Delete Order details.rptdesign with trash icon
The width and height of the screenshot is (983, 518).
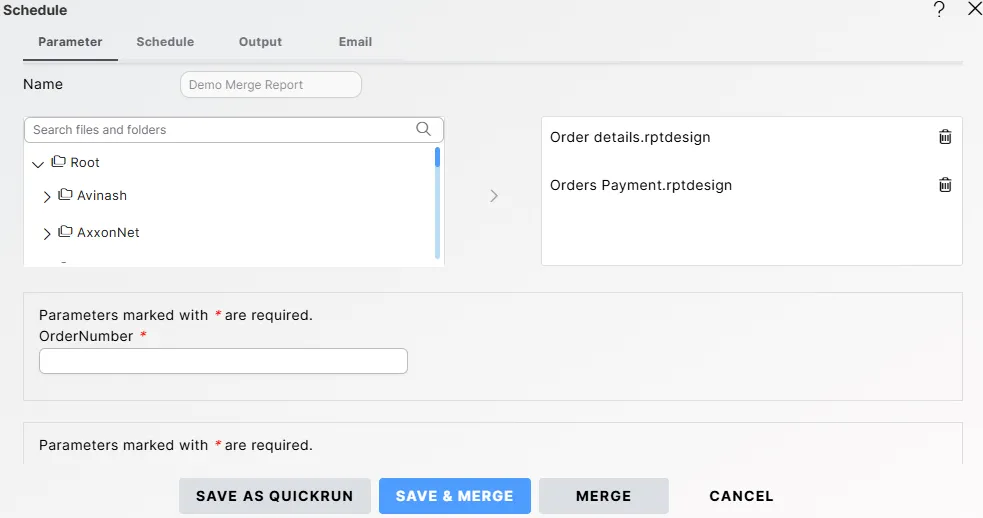[945, 137]
